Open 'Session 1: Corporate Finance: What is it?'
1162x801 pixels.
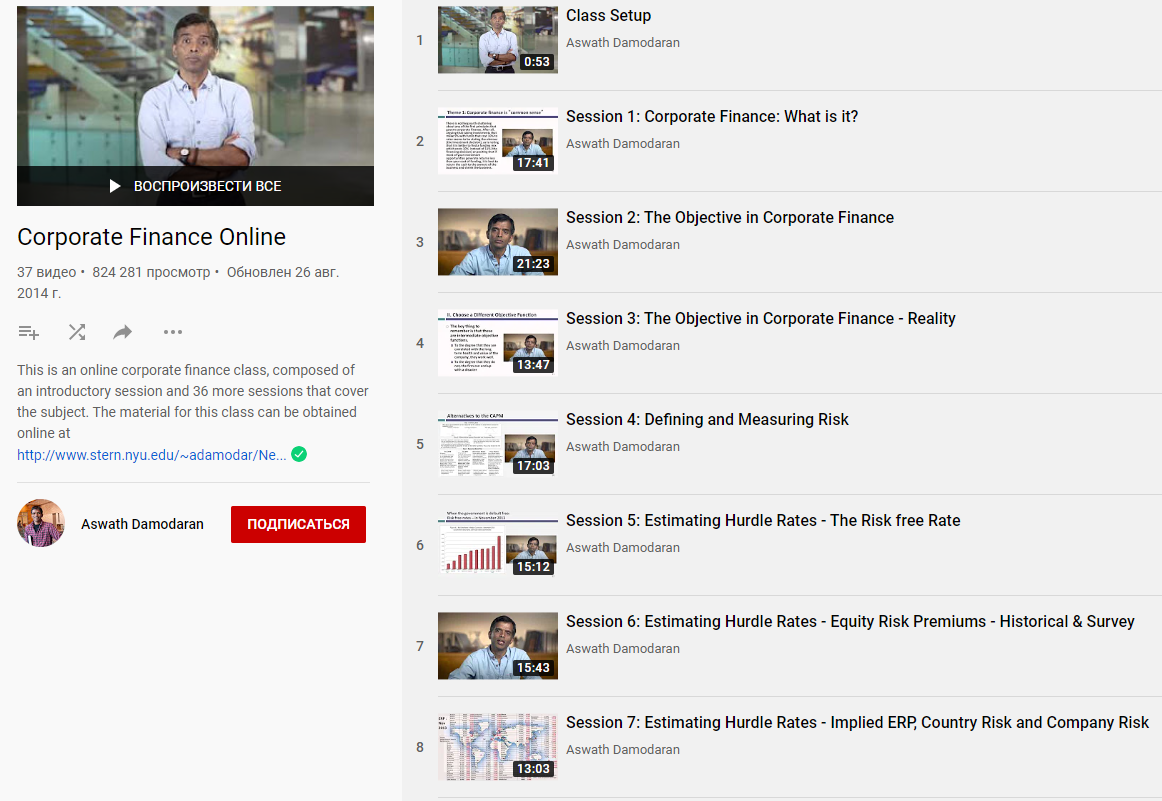click(712, 116)
